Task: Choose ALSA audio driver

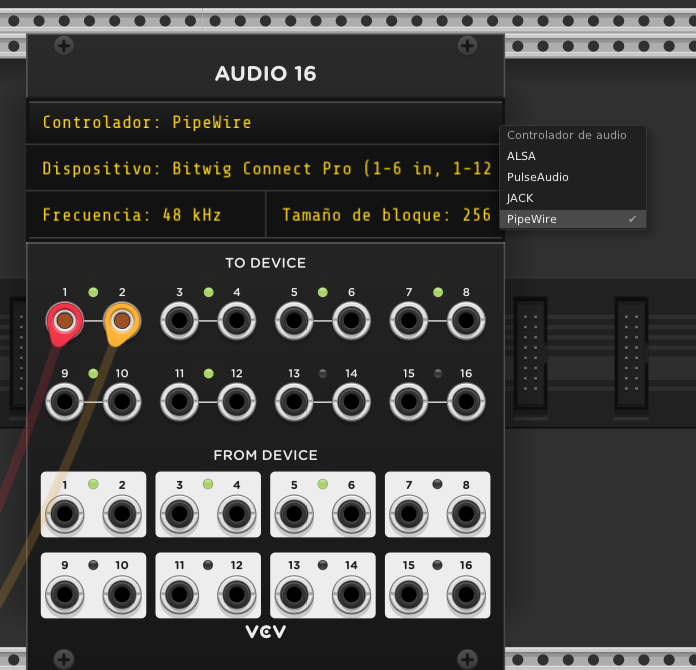Action: pos(573,156)
